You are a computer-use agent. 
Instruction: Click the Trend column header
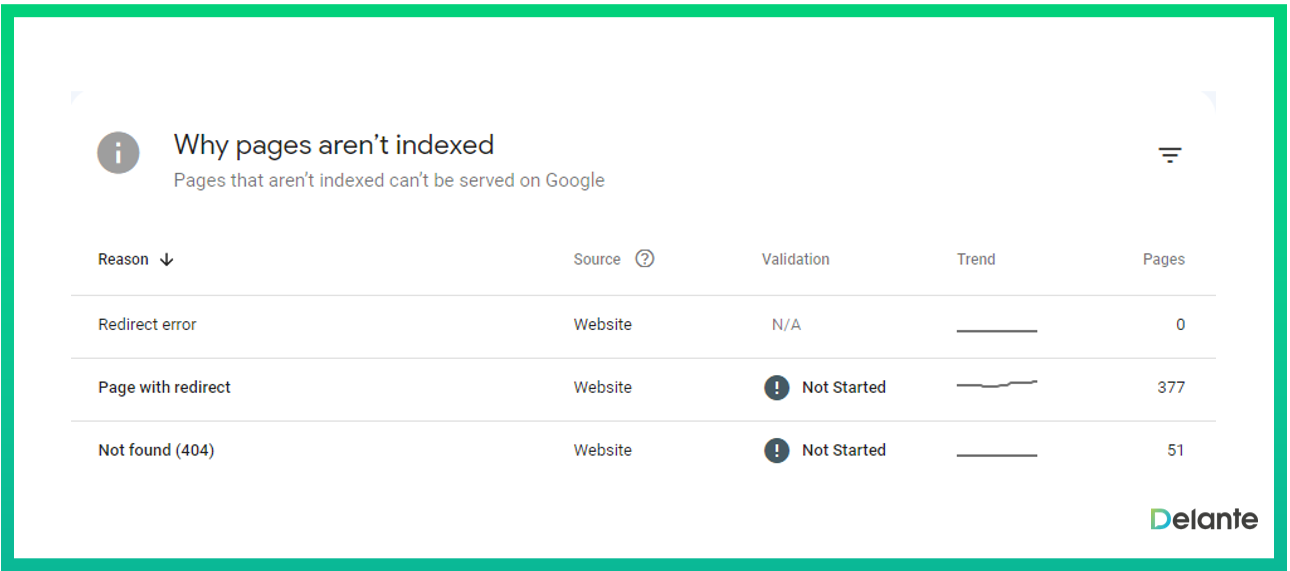click(975, 259)
